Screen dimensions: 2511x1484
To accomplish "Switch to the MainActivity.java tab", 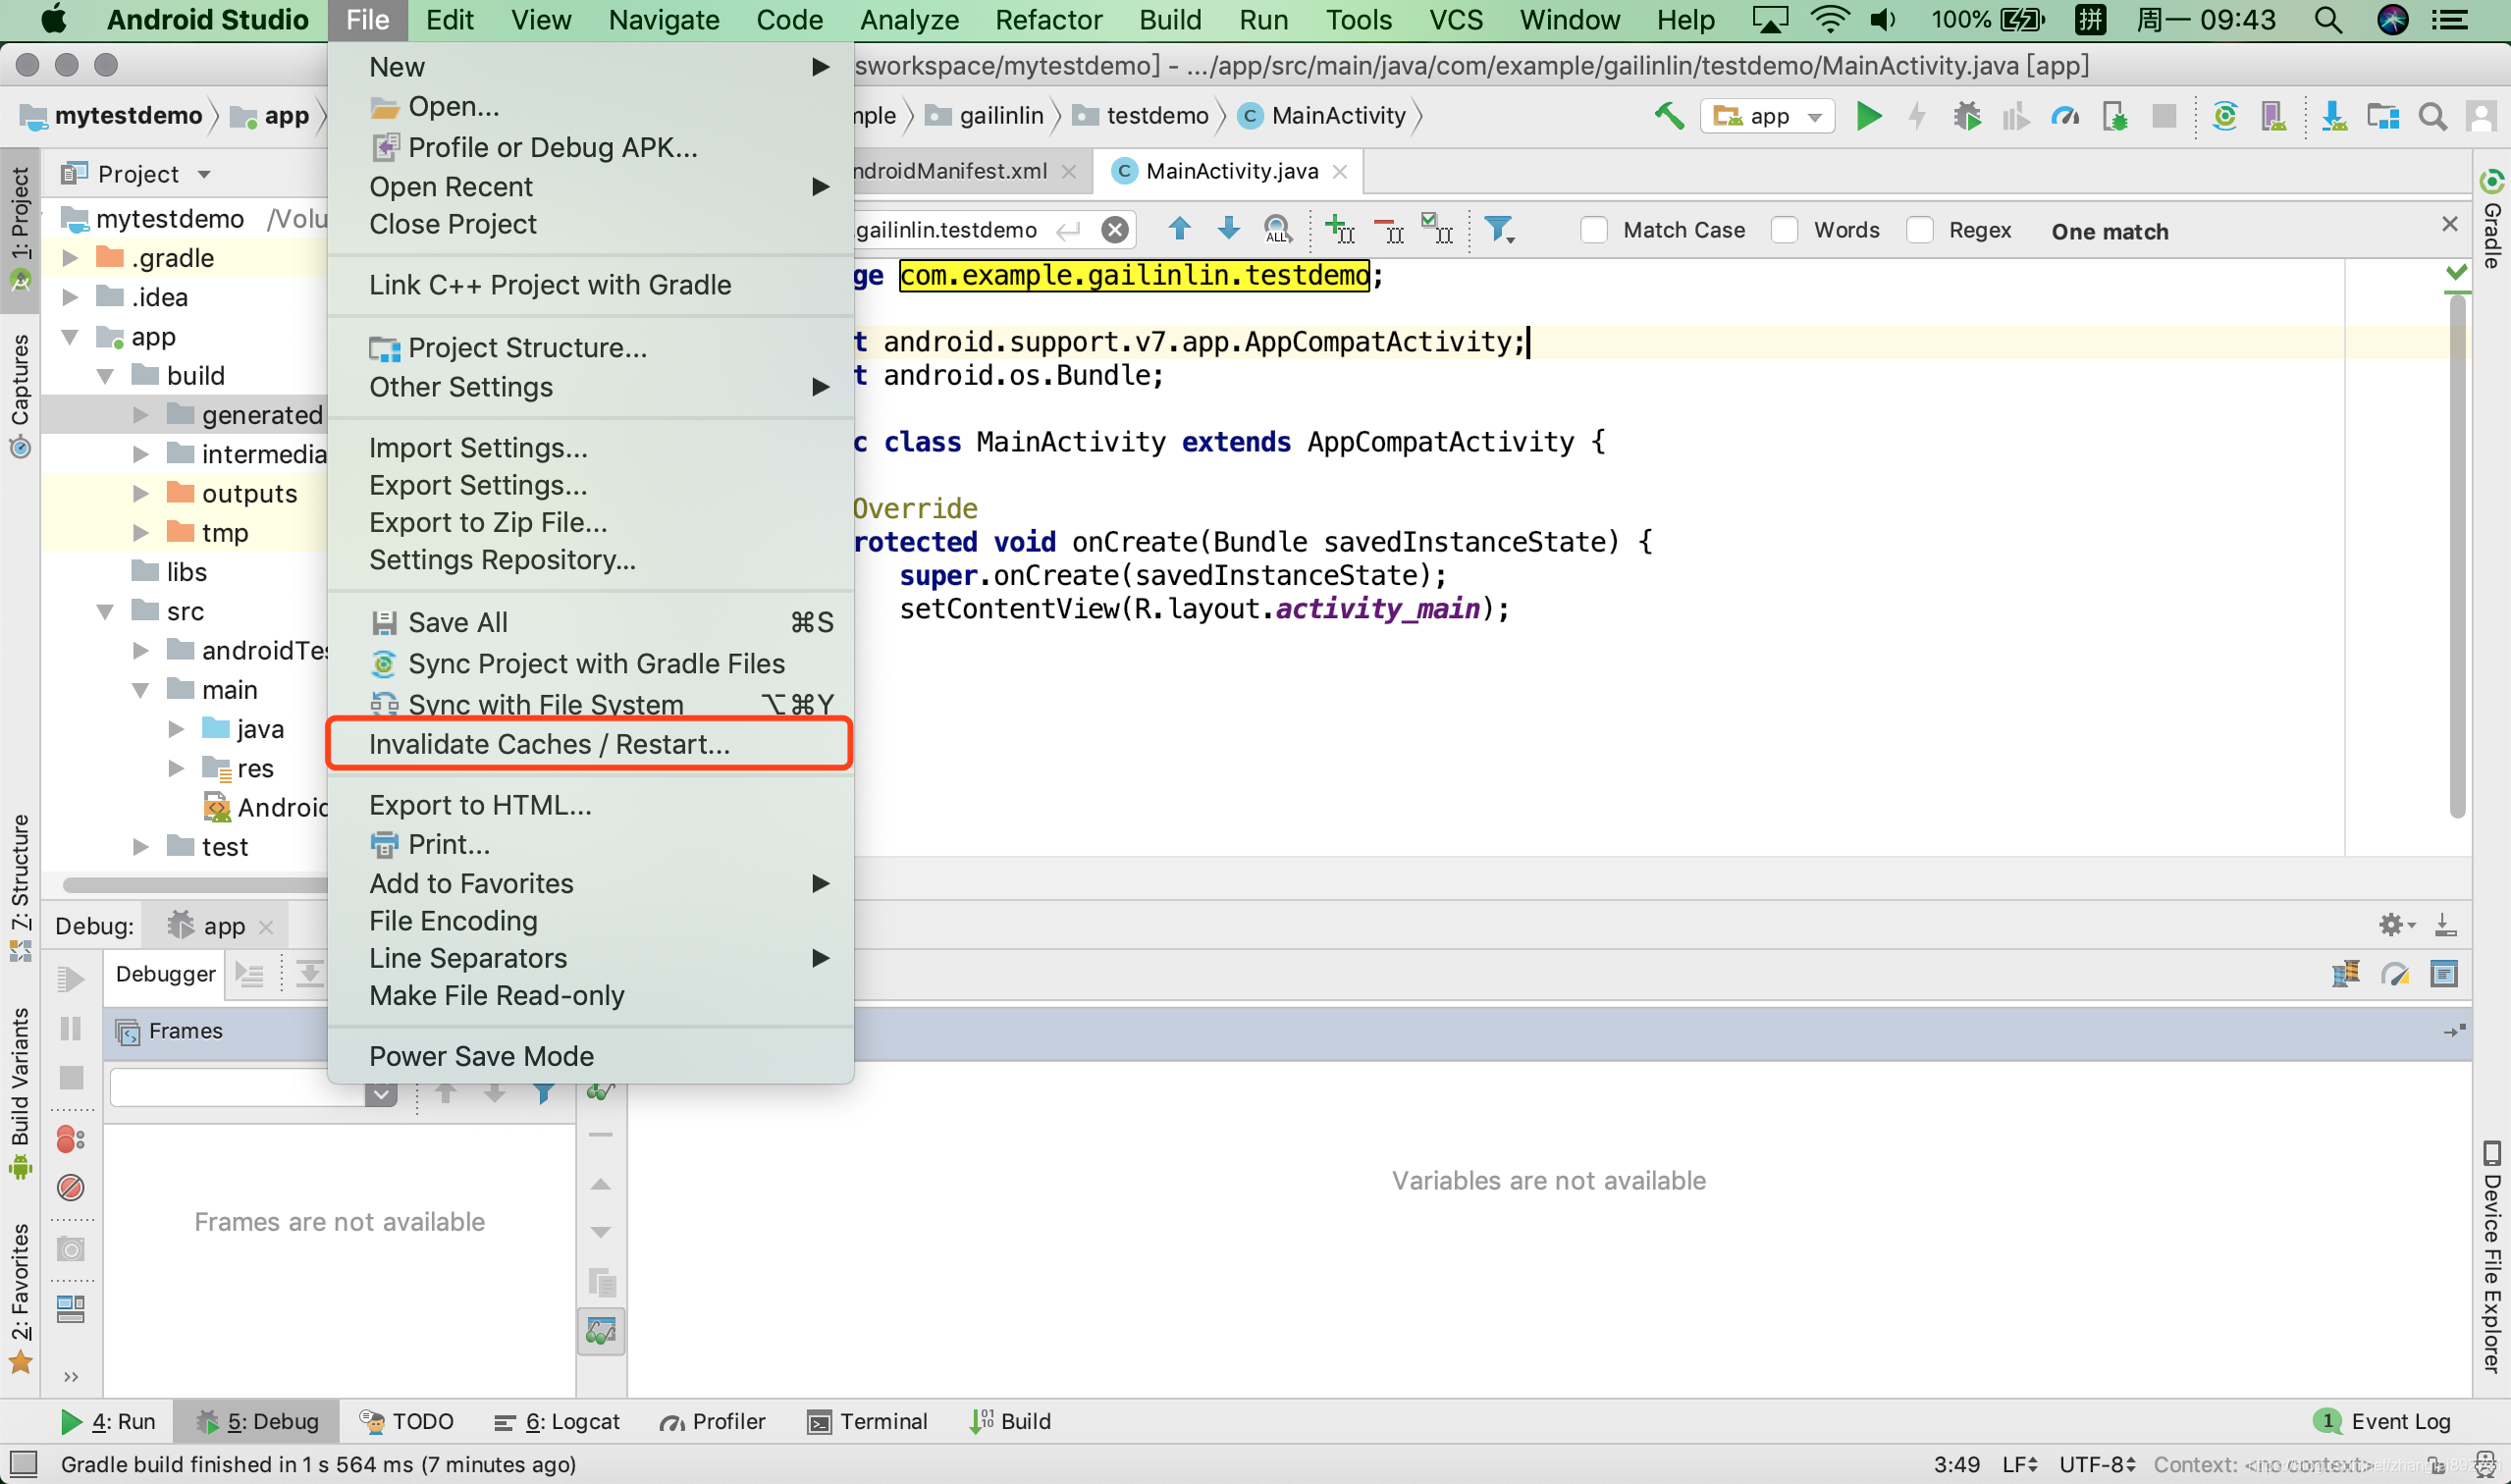I will tap(1230, 171).
